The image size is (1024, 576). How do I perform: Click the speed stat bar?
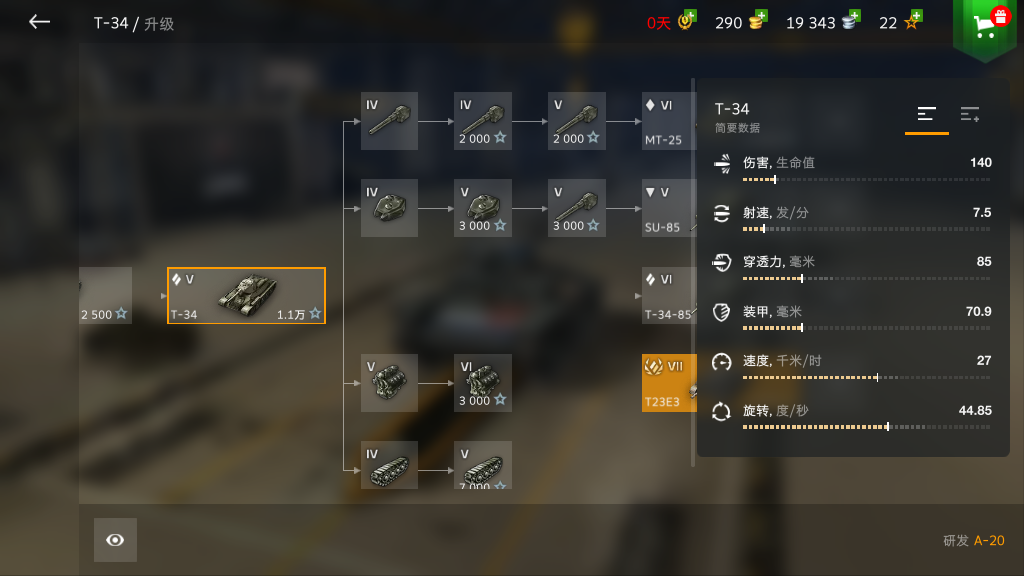coord(867,377)
